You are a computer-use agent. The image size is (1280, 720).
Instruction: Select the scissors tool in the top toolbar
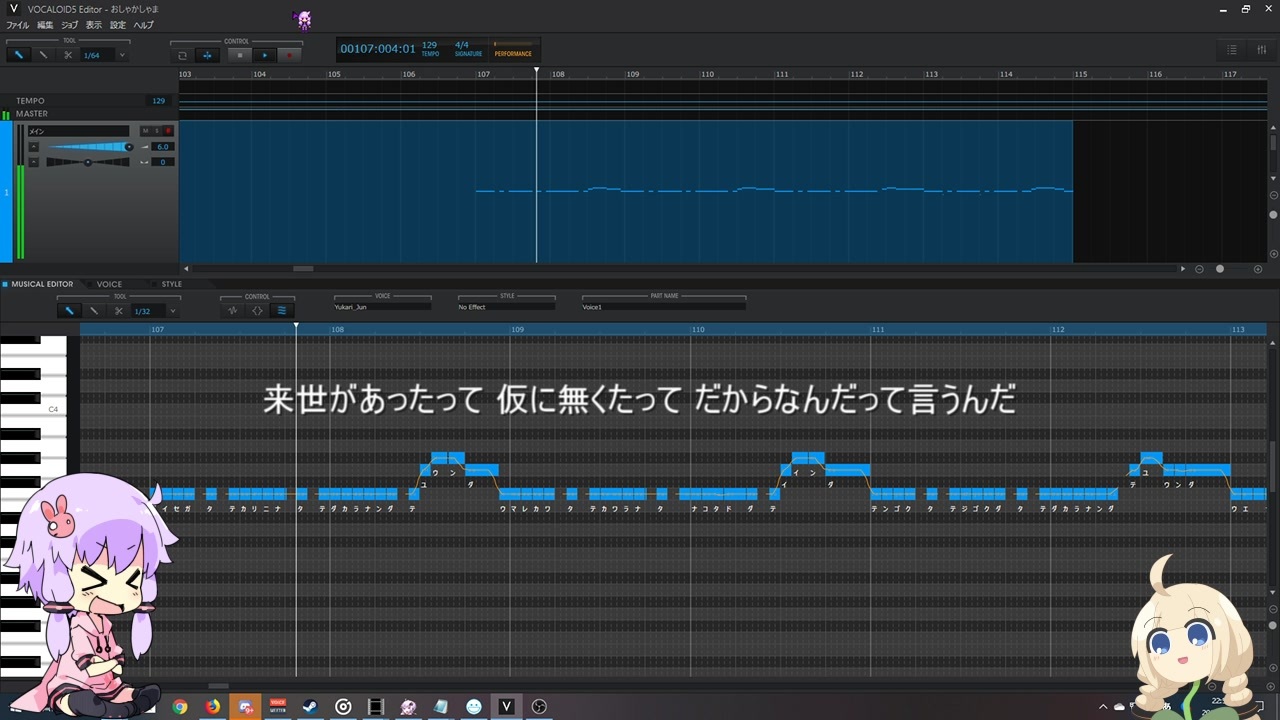pos(68,55)
